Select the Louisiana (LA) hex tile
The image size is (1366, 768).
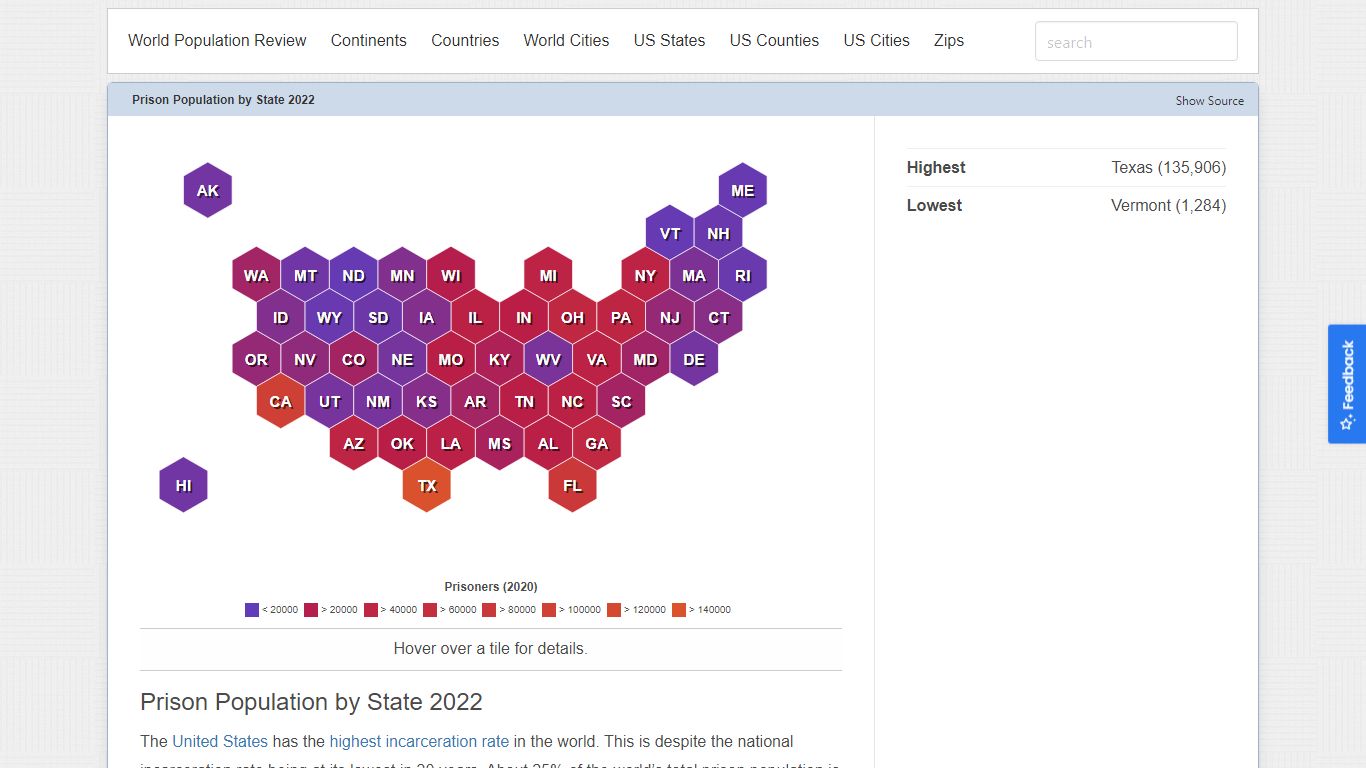pos(451,443)
